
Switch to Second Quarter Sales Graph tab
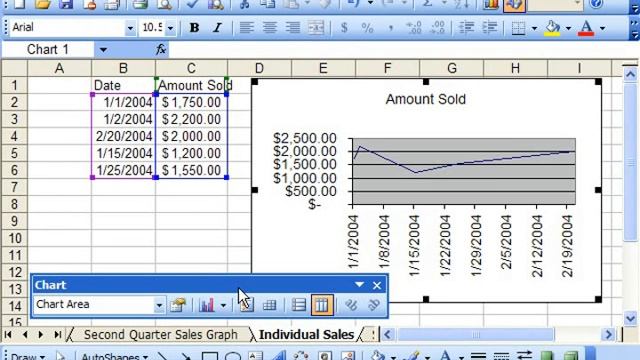(x=160, y=335)
